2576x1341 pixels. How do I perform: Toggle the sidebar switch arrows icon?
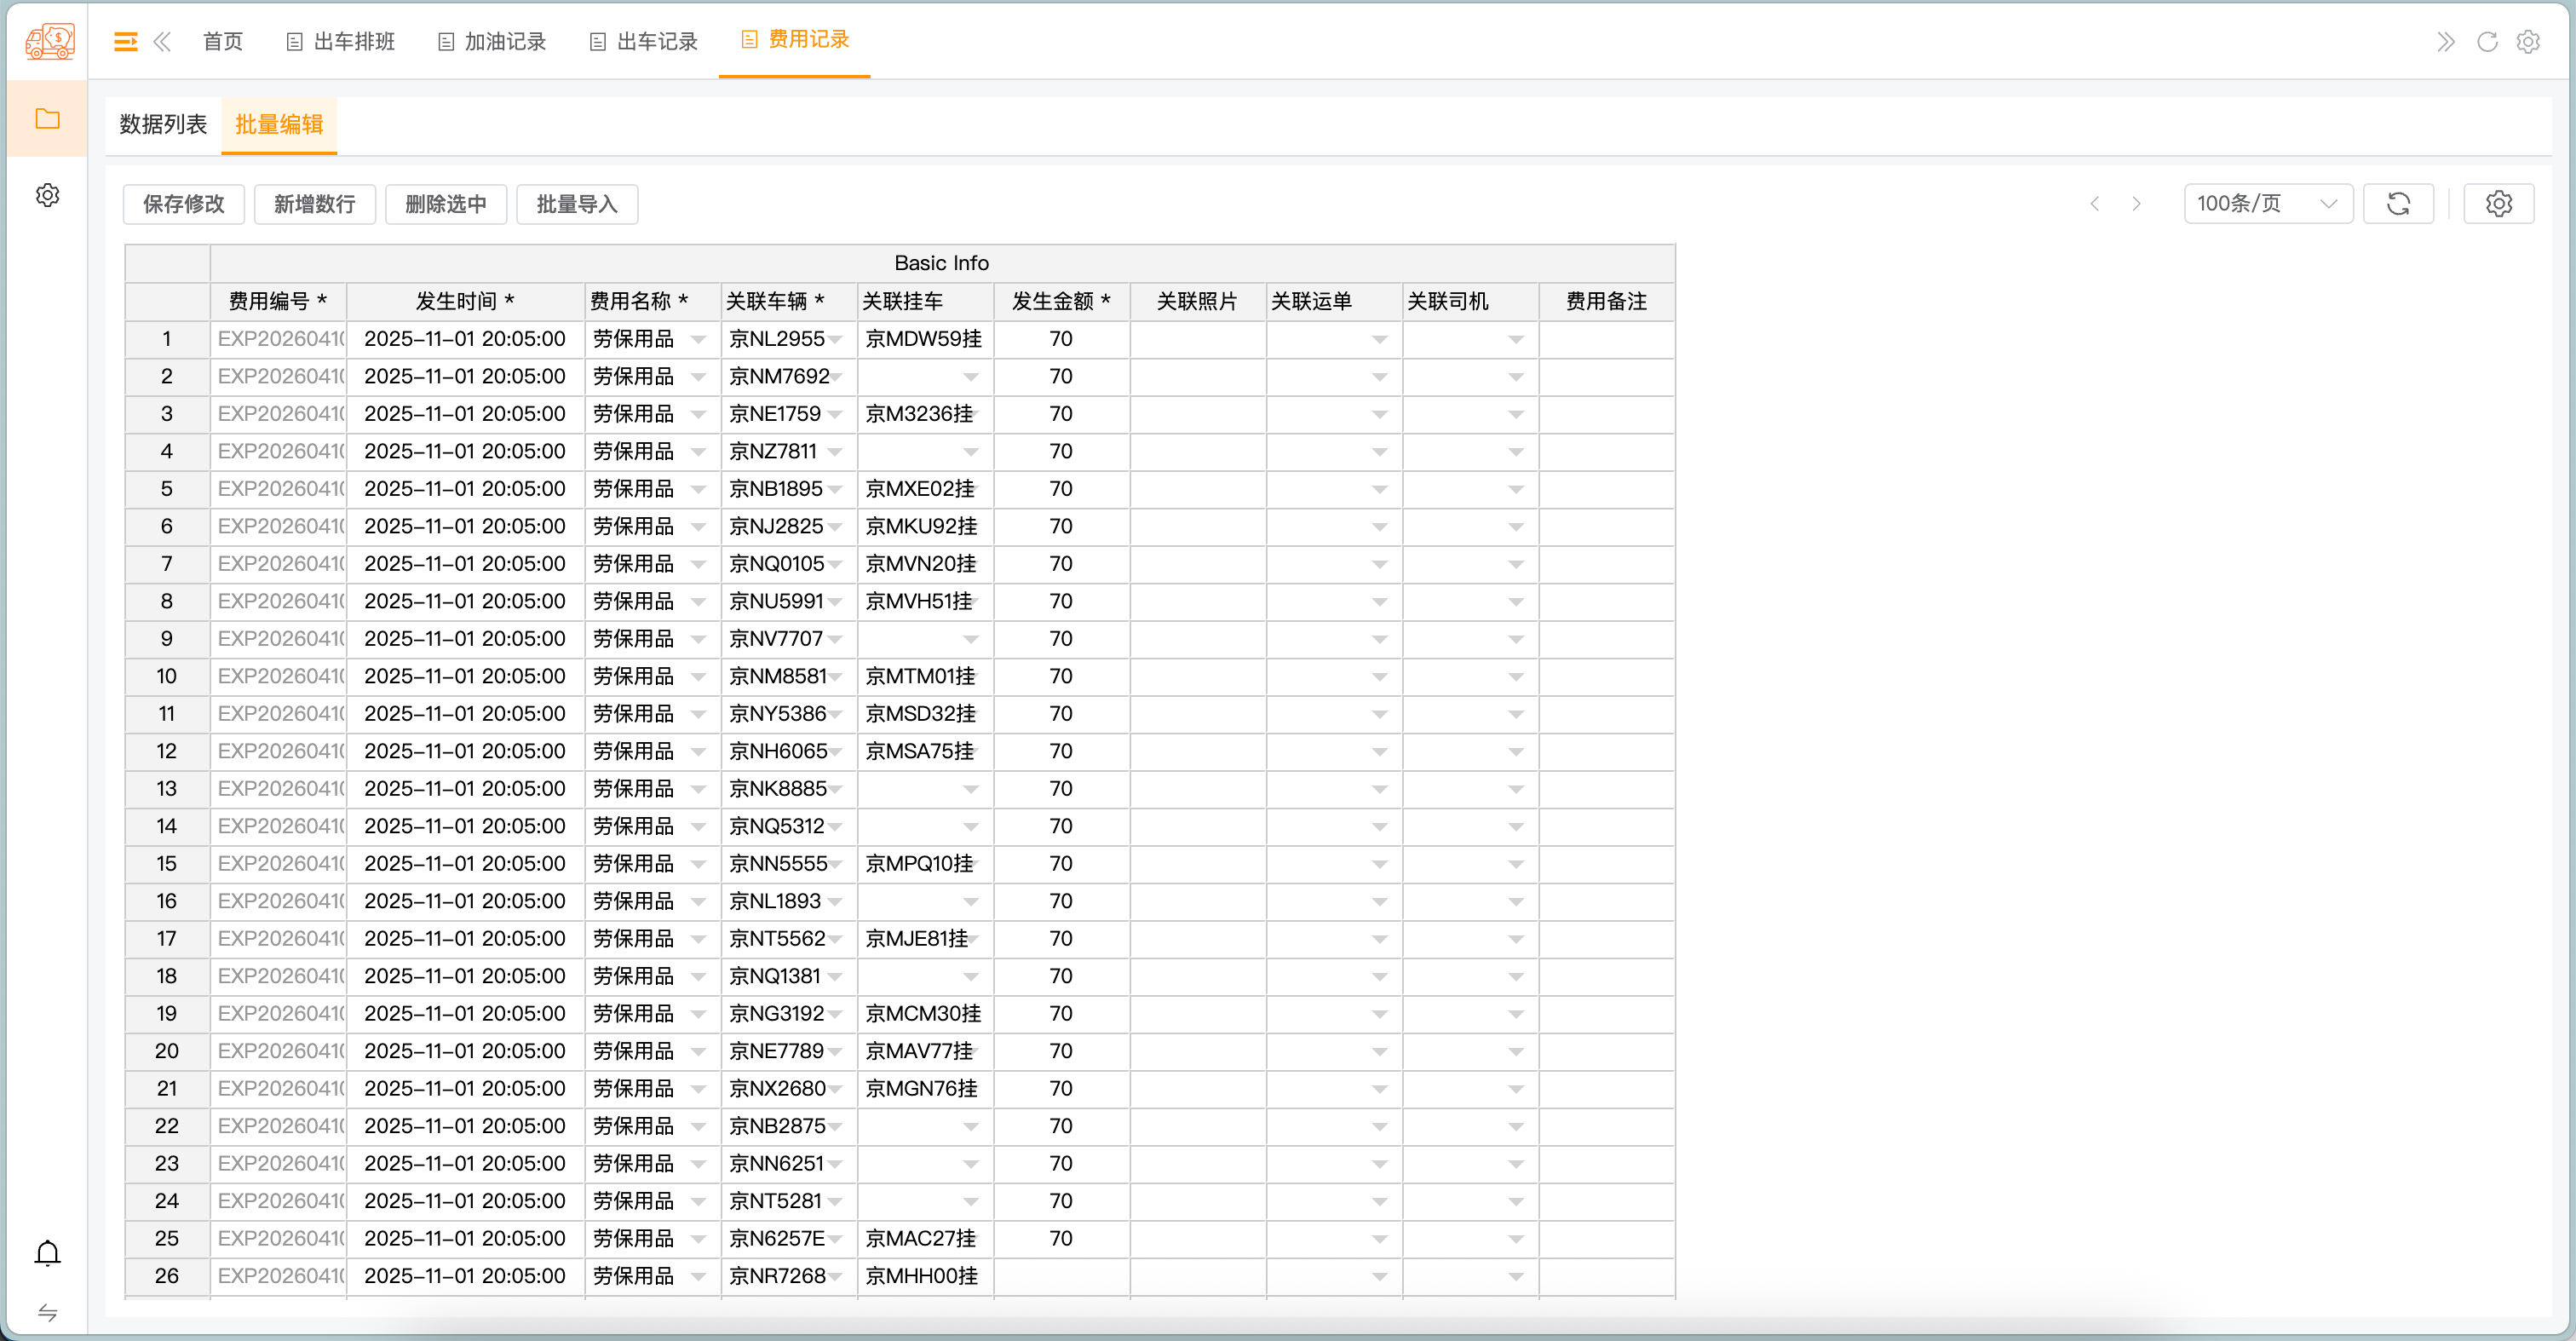click(x=47, y=1312)
